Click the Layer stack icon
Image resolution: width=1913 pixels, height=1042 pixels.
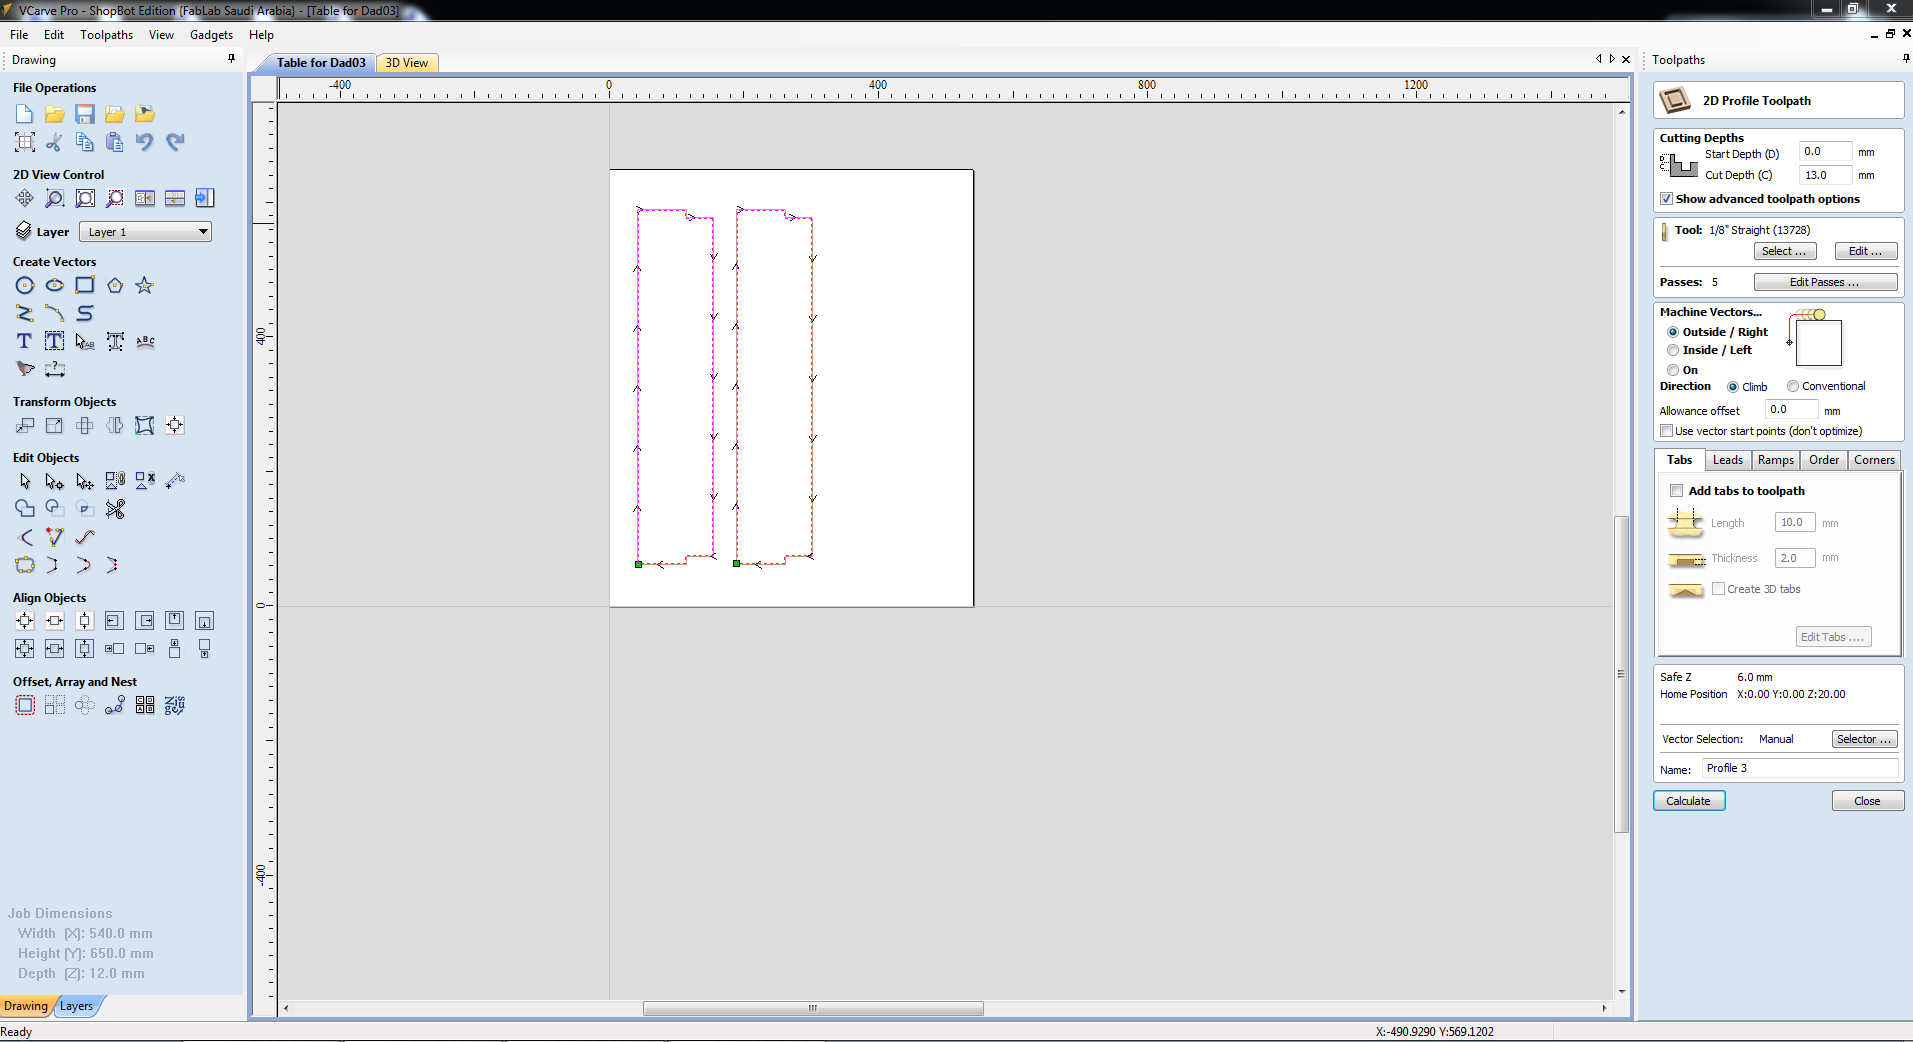(24, 231)
